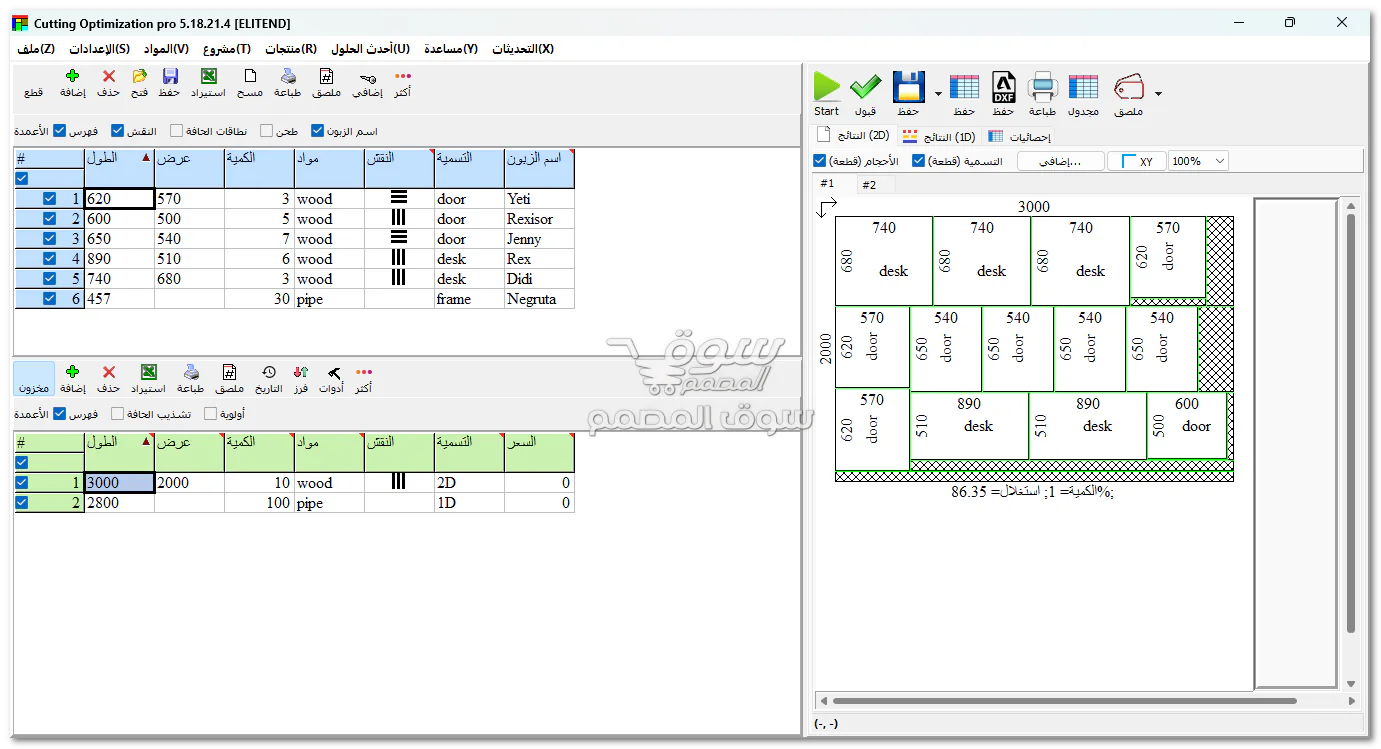Viewport: 1381px width, 749px height.
Task: Export the cutting results to DXF
Action: 1003,88
